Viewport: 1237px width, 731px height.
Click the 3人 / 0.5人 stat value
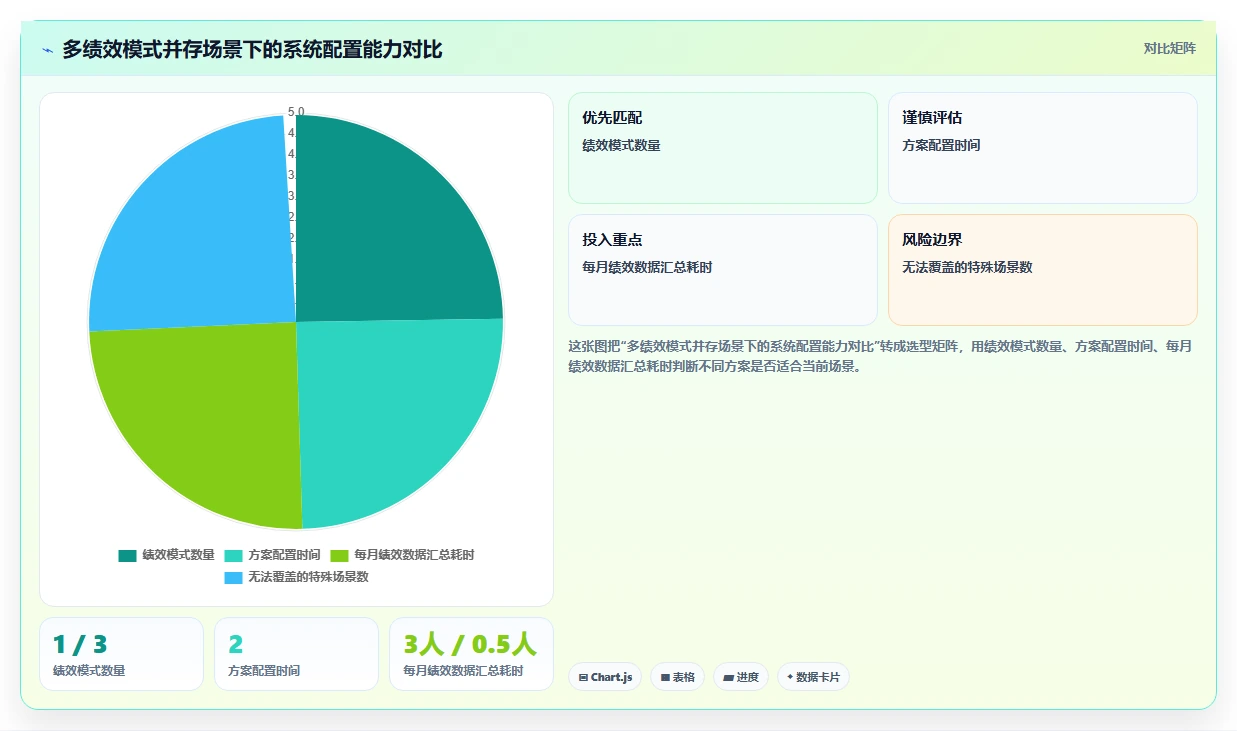(x=470, y=644)
